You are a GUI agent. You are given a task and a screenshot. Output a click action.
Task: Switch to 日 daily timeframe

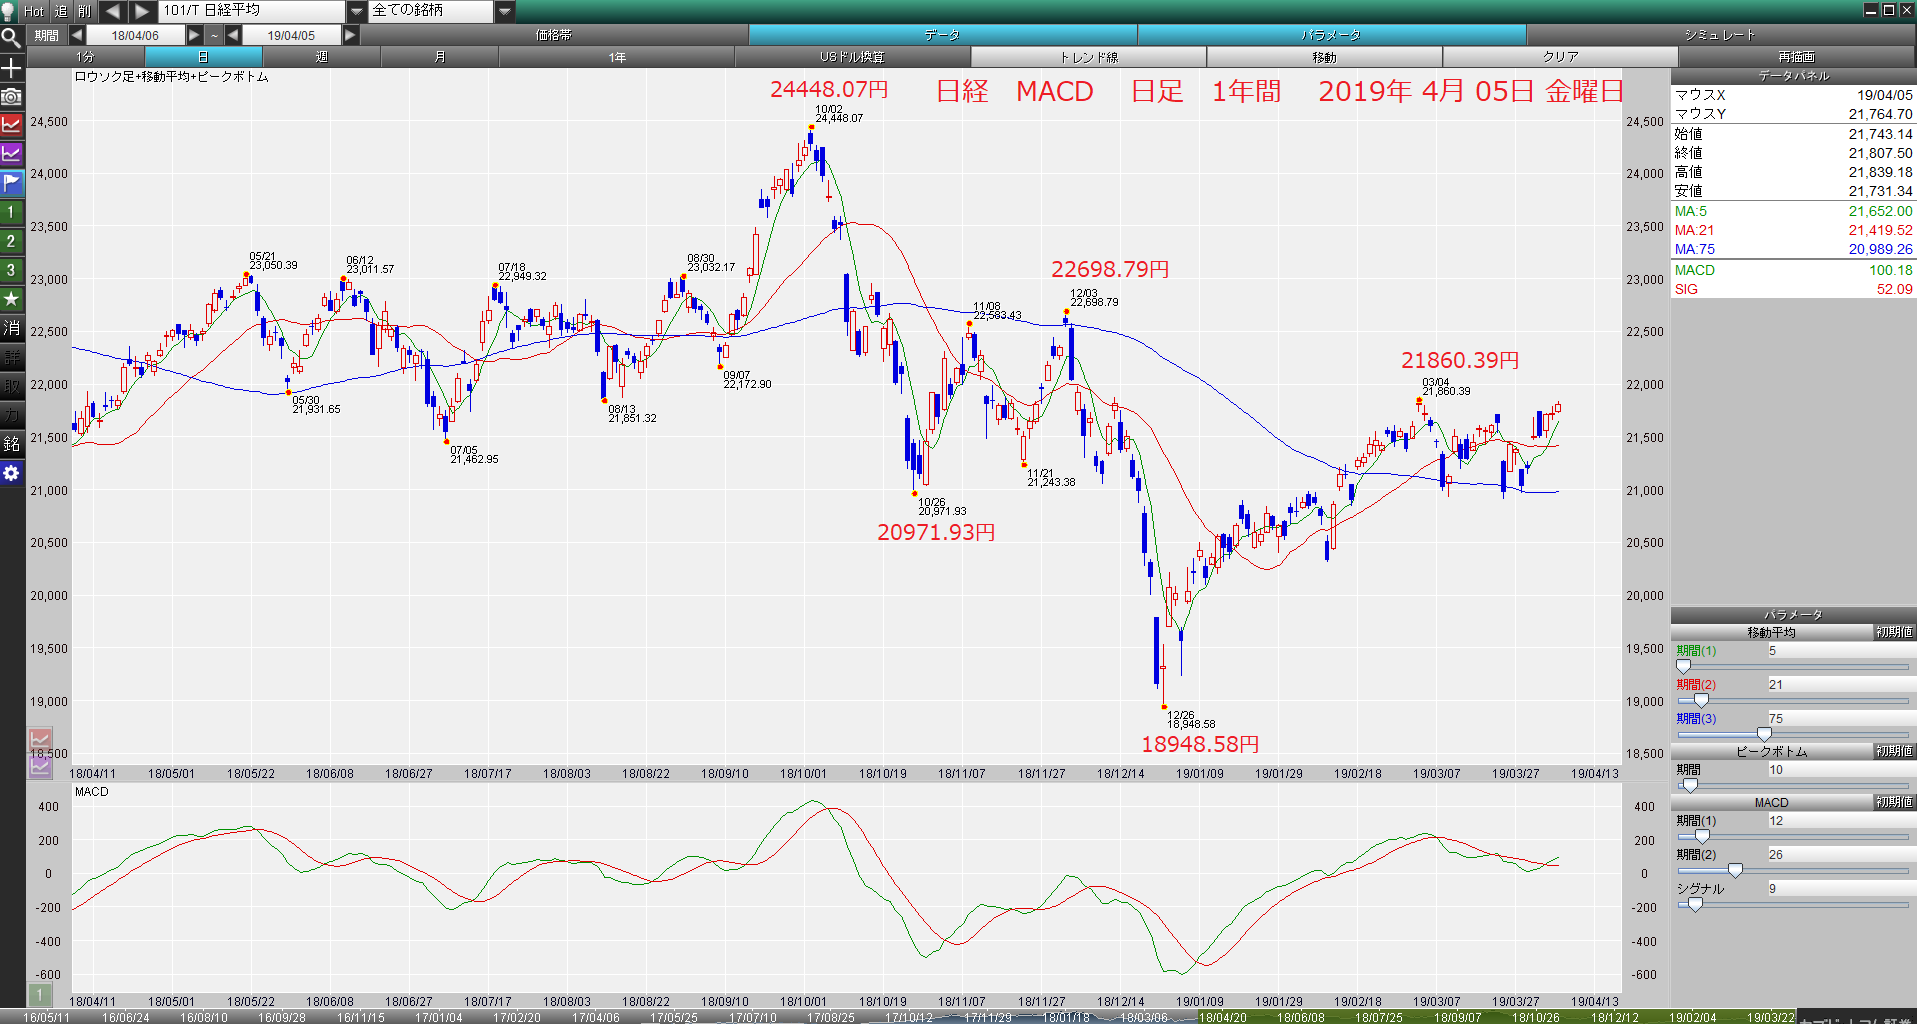tap(204, 57)
